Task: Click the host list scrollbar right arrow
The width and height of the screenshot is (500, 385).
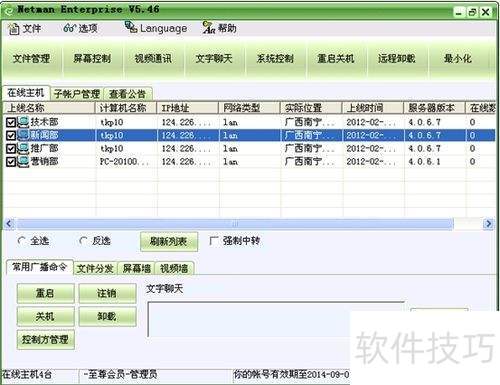Action: (x=489, y=224)
